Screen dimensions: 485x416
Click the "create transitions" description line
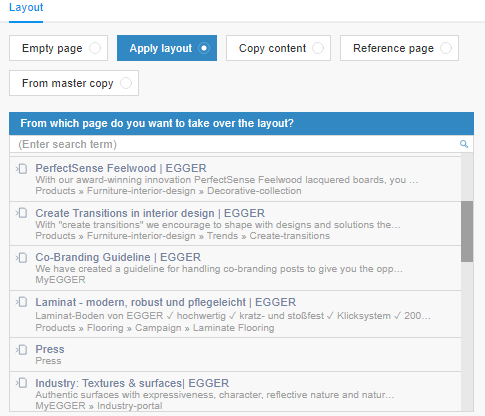[218, 225]
